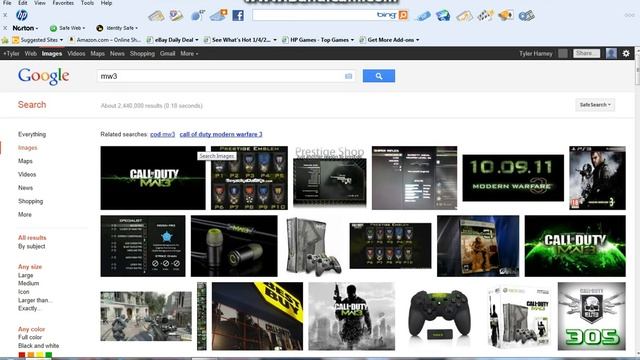Open the 305 emblem image

click(591, 316)
